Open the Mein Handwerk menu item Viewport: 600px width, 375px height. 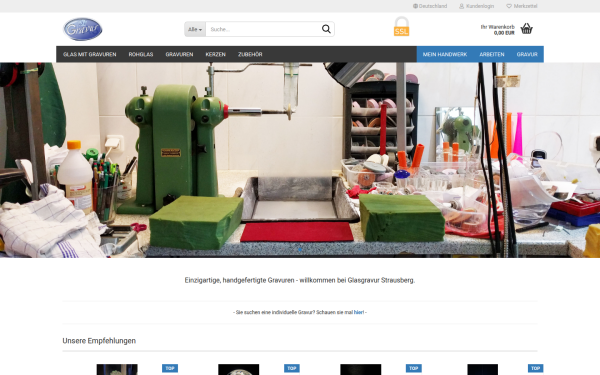tap(445, 54)
